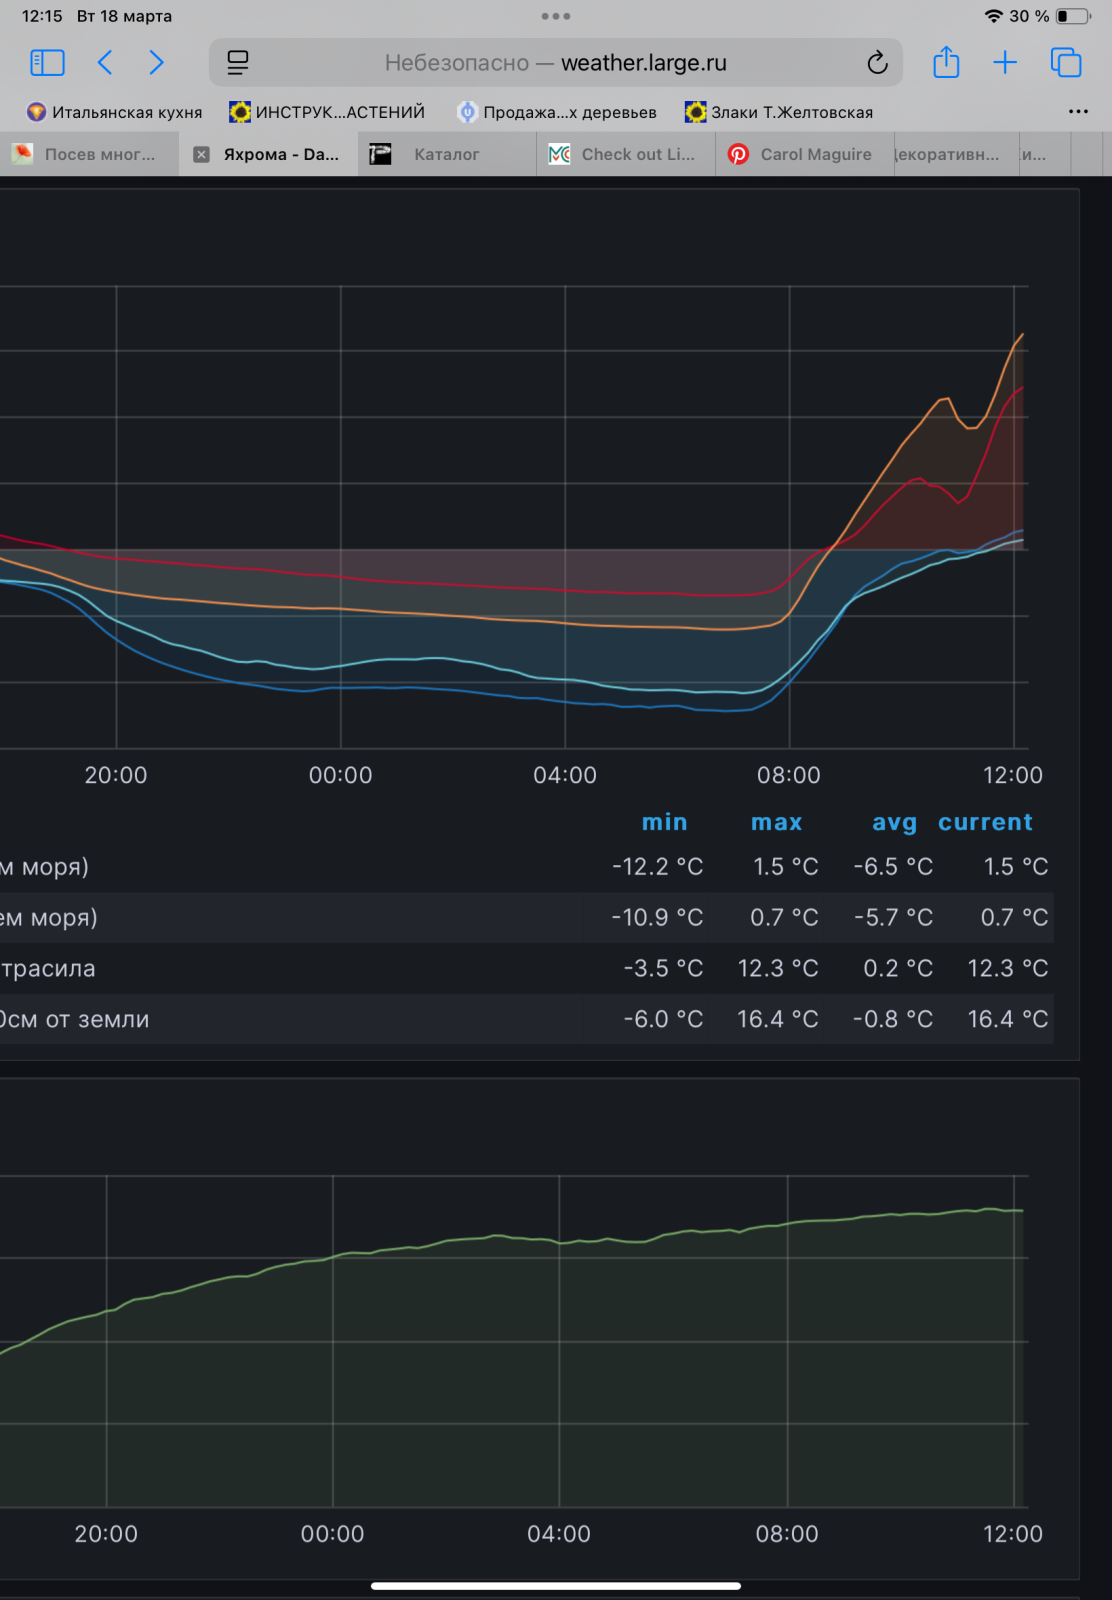Go back to the previous page
Image resolution: width=1112 pixels, height=1600 pixels.
pyautogui.click(x=105, y=63)
